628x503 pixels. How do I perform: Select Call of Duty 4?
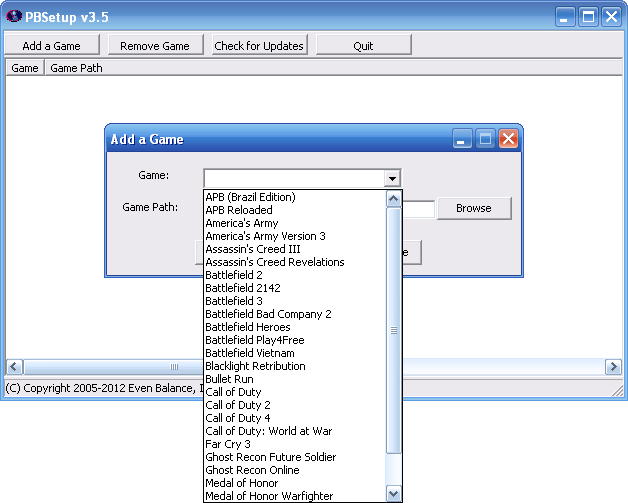pos(295,418)
